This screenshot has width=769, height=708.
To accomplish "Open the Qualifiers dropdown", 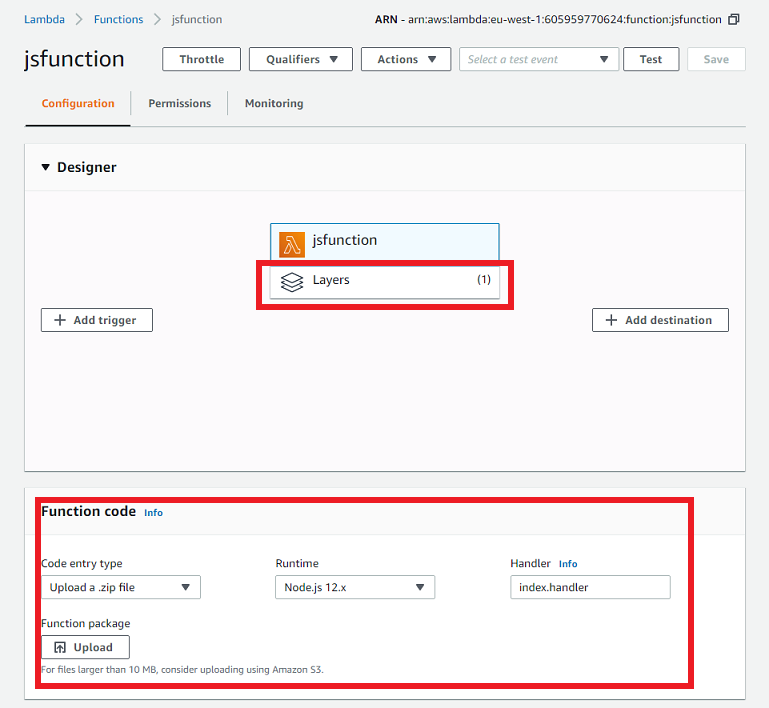I will [301, 59].
